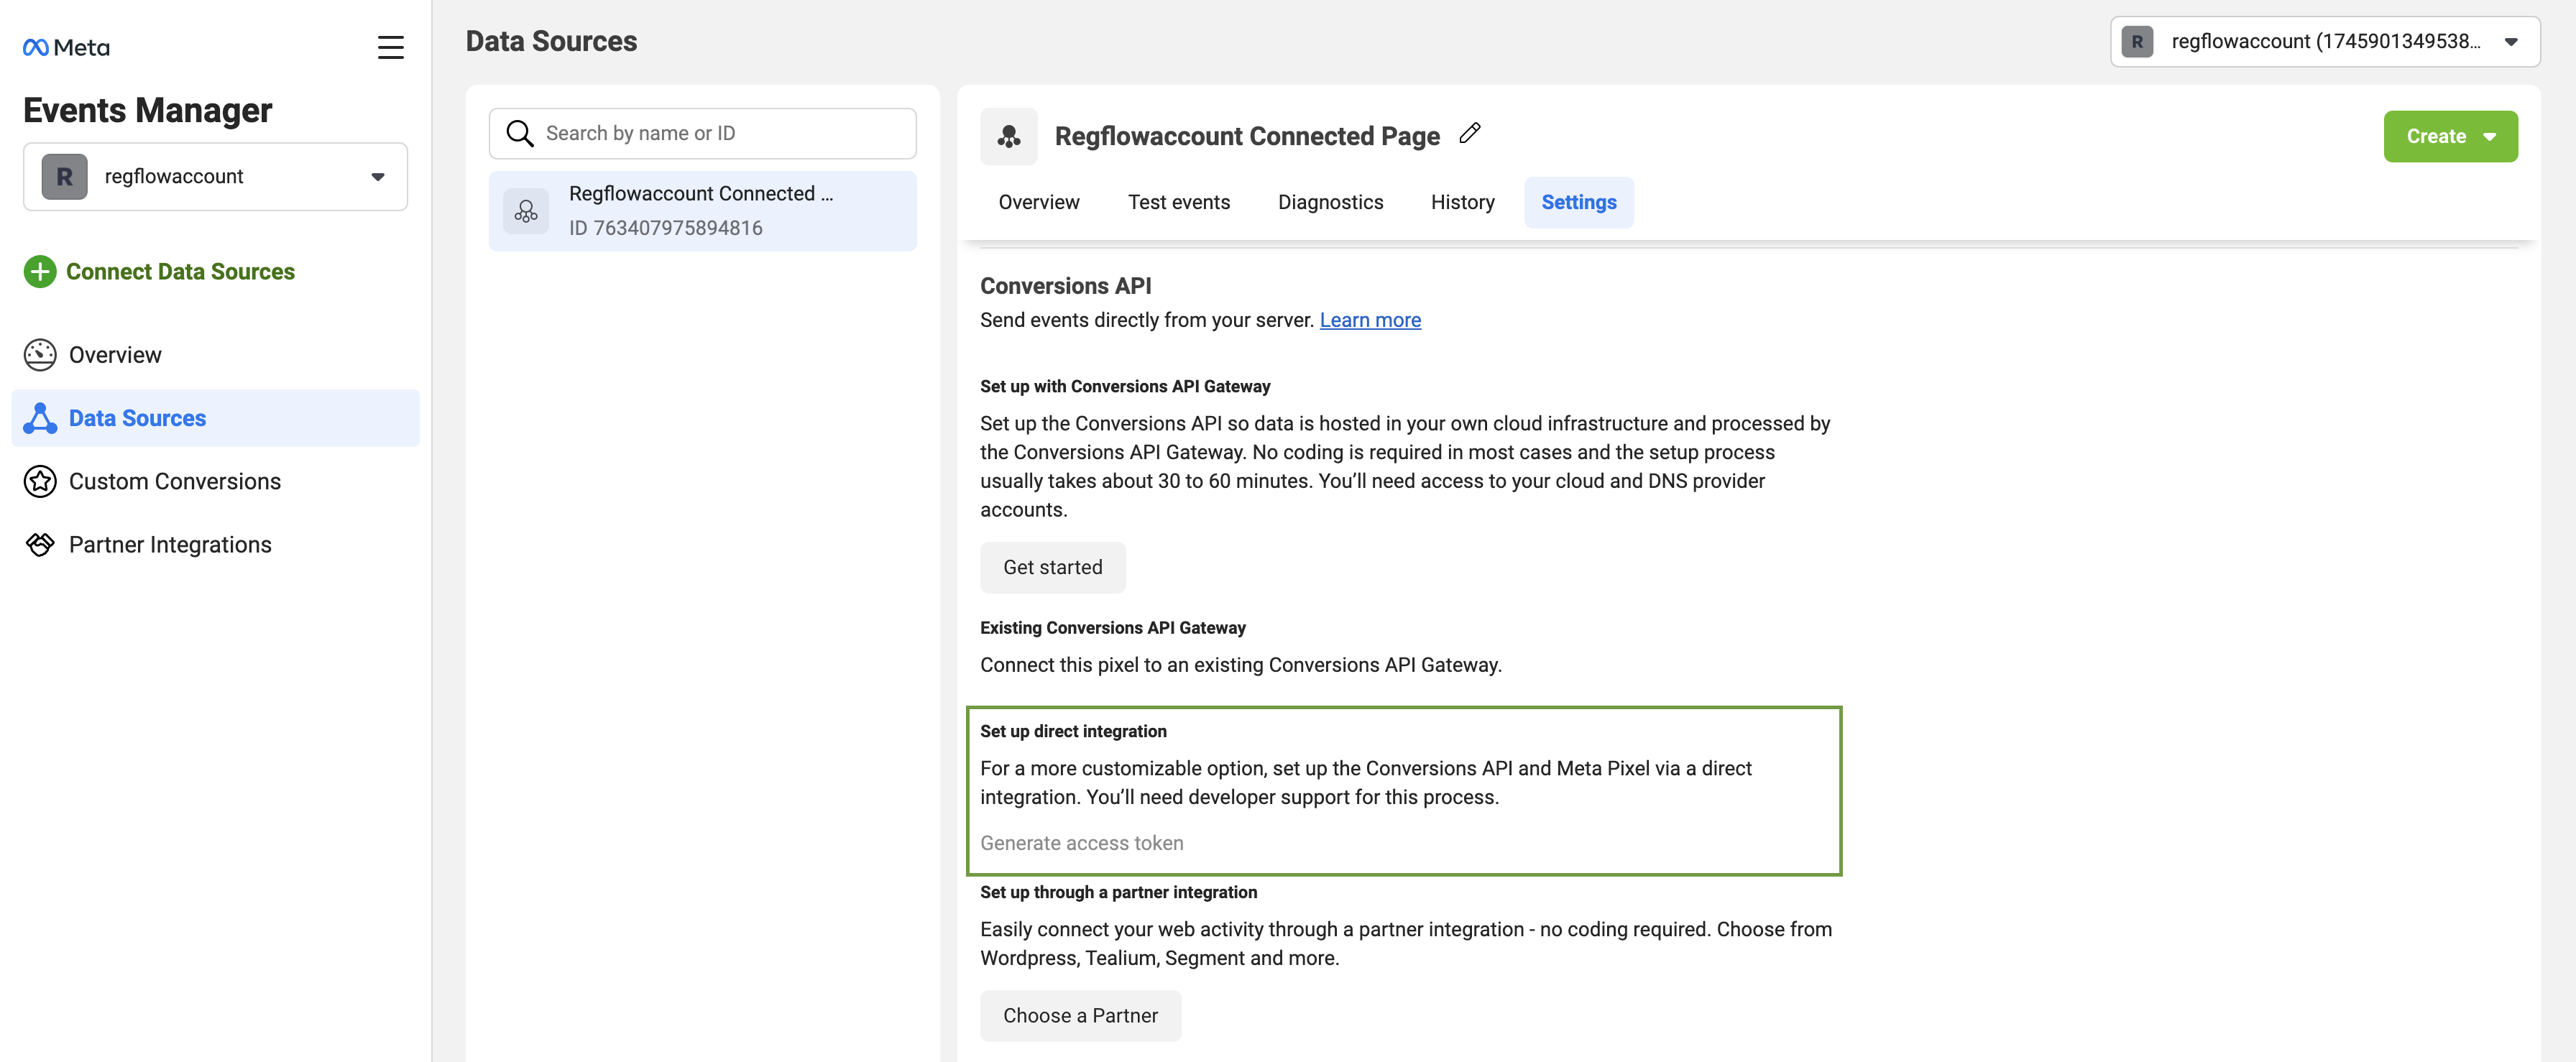Screen dimensions: 2576x1062
Task: Click the Events Manager title
Action: (147, 110)
